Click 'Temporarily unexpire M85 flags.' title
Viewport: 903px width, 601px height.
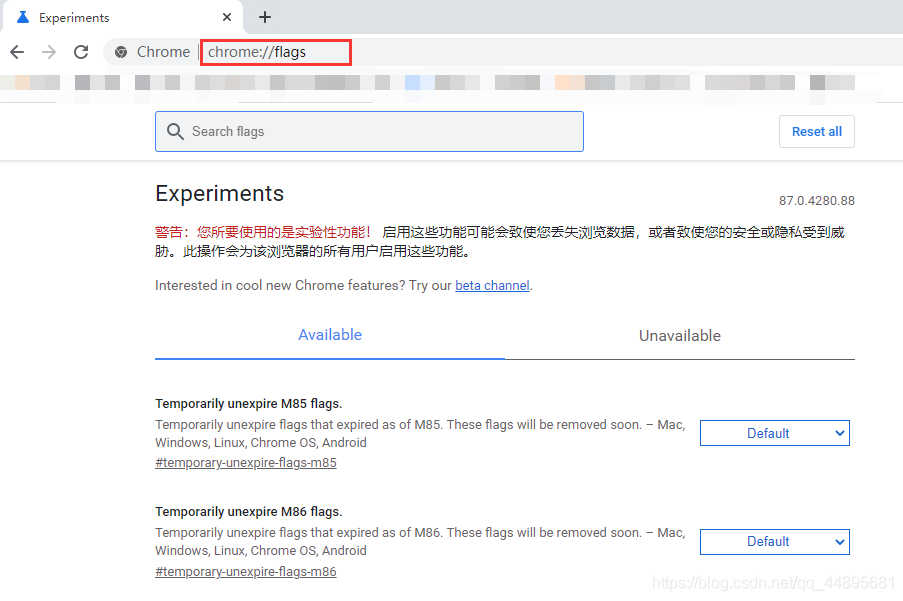pyautogui.click(x=249, y=404)
